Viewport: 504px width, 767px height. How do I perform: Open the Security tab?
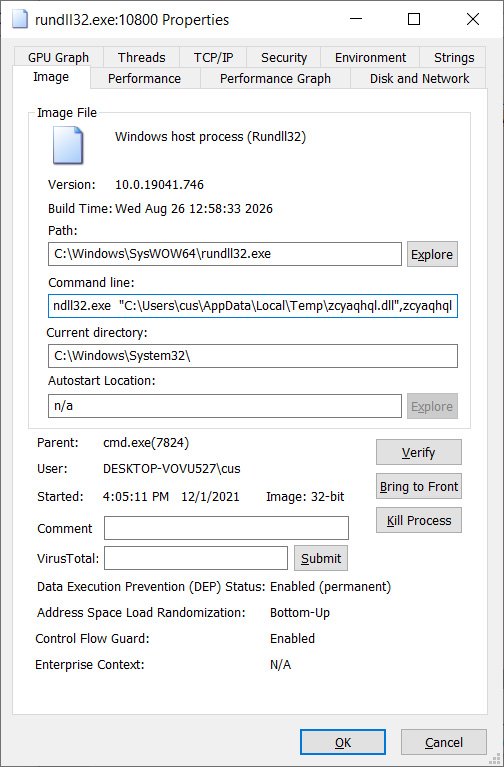(284, 57)
